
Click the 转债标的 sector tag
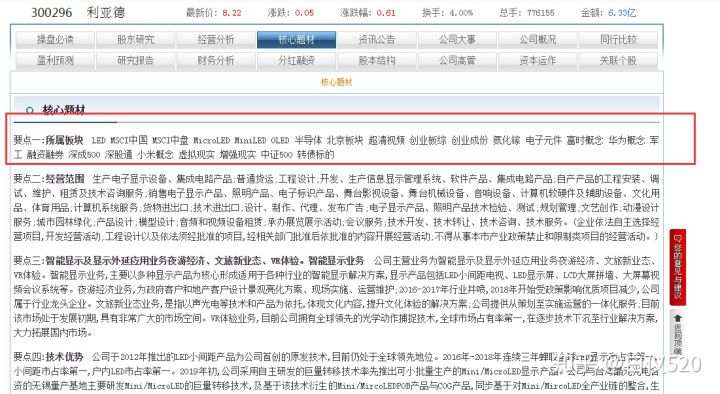pos(315,155)
